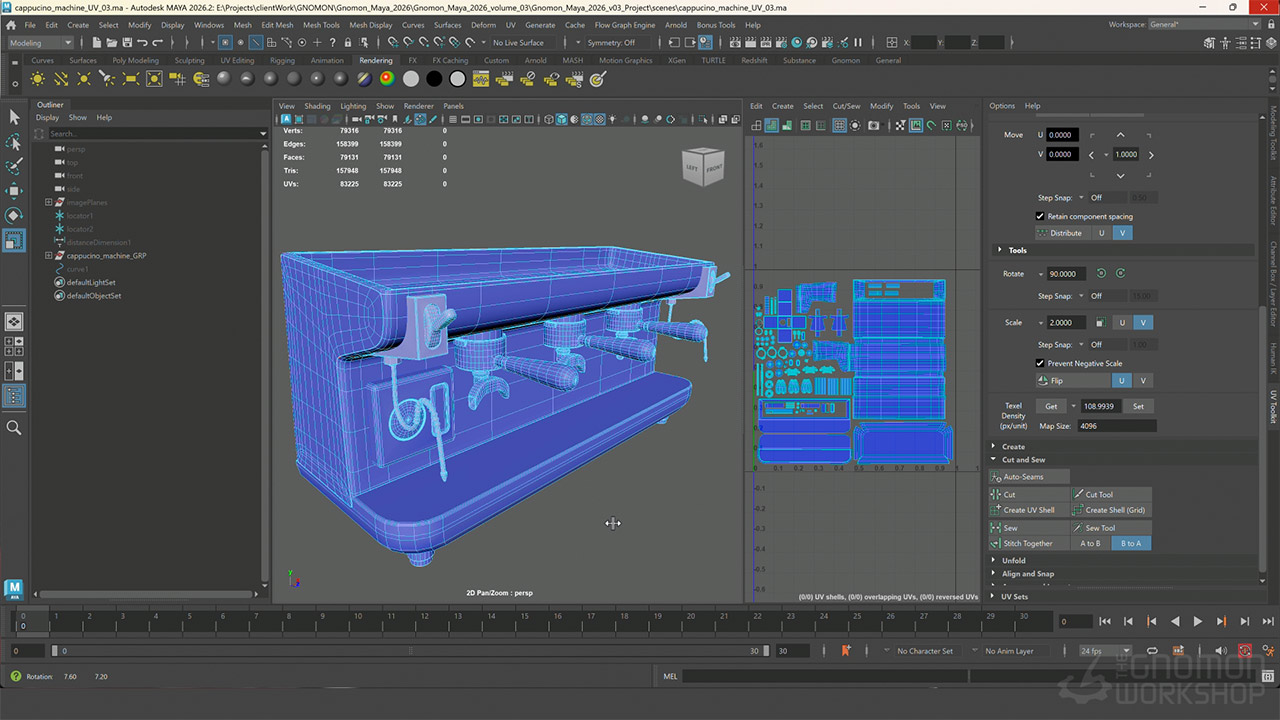Toggle the B to A stitch direction

click(x=1130, y=544)
